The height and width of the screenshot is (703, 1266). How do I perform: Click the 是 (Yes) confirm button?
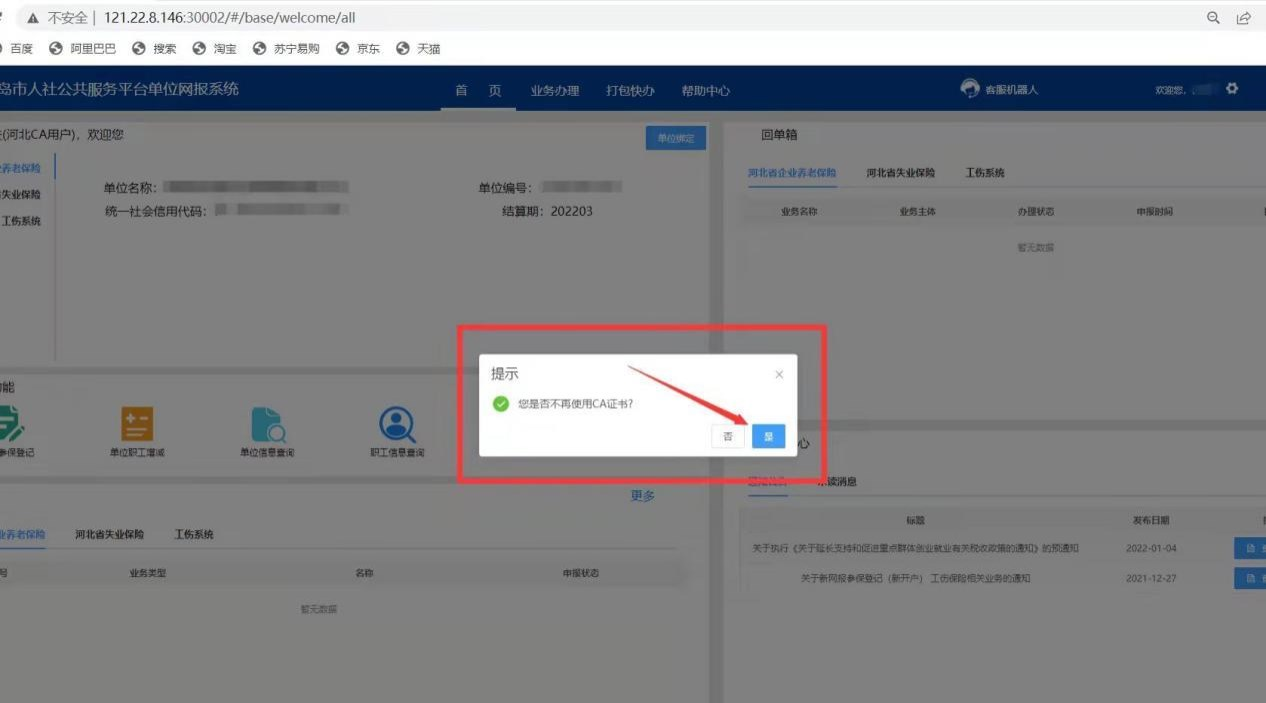click(768, 437)
